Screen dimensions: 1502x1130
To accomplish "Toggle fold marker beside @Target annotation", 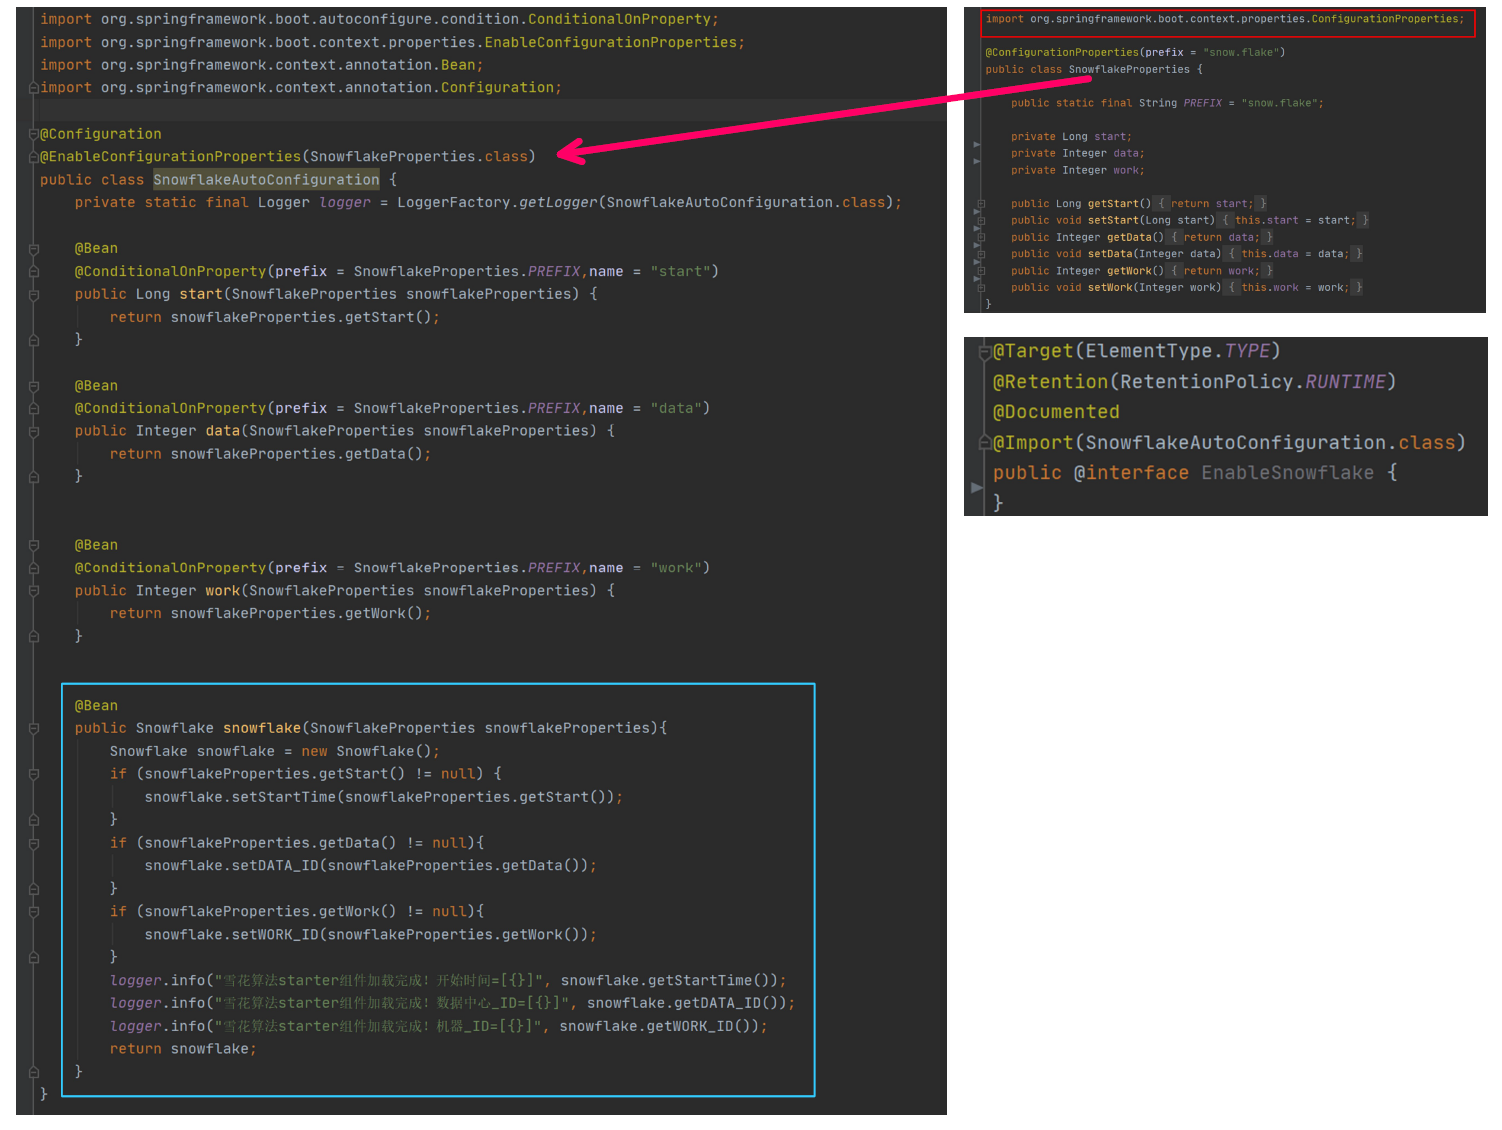I will [x=984, y=351].
